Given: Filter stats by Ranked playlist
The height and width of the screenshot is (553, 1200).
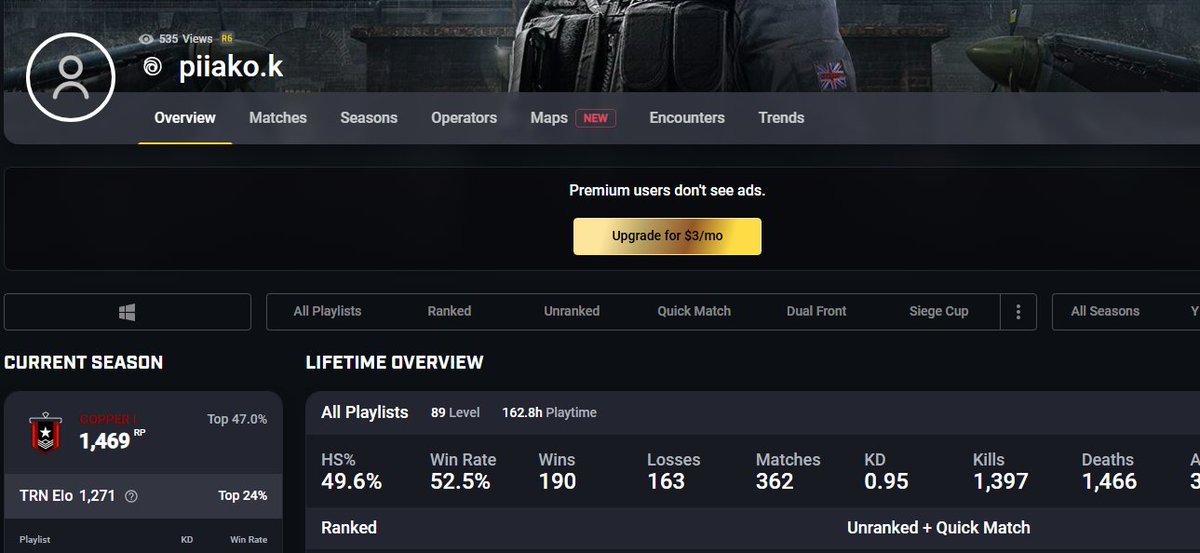Looking at the screenshot, I should point(449,311).
